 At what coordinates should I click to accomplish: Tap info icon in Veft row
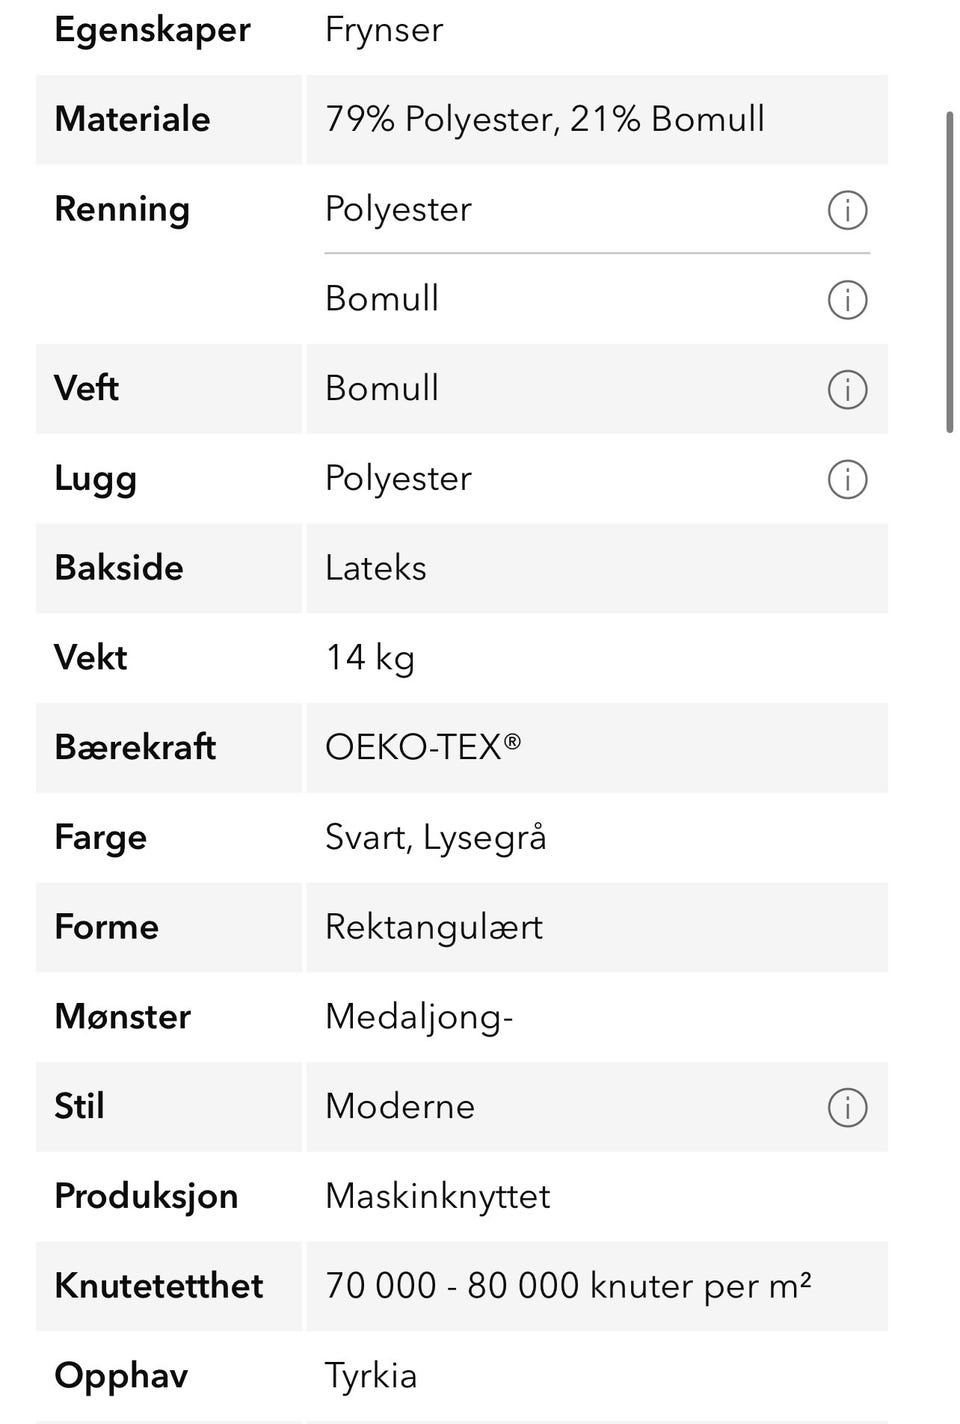[847, 389]
